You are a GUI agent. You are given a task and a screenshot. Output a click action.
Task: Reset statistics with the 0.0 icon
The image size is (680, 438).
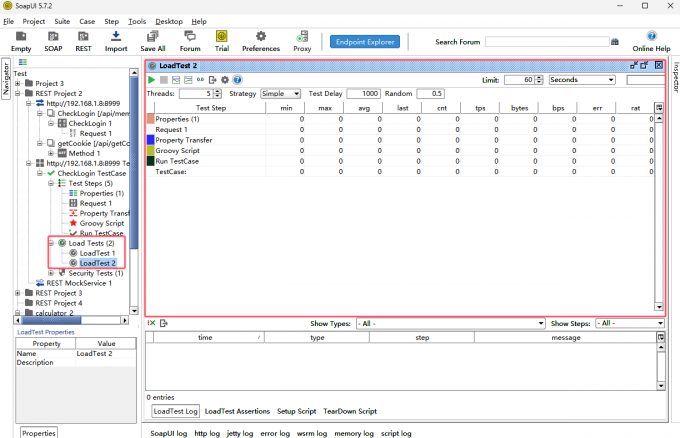click(x=200, y=80)
